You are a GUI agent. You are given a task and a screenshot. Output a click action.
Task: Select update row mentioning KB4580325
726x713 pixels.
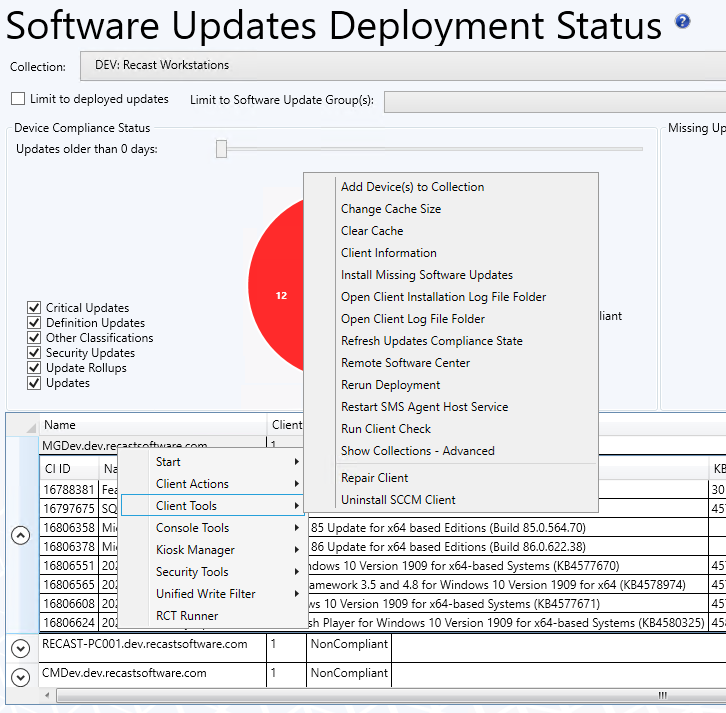tap(506, 622)
